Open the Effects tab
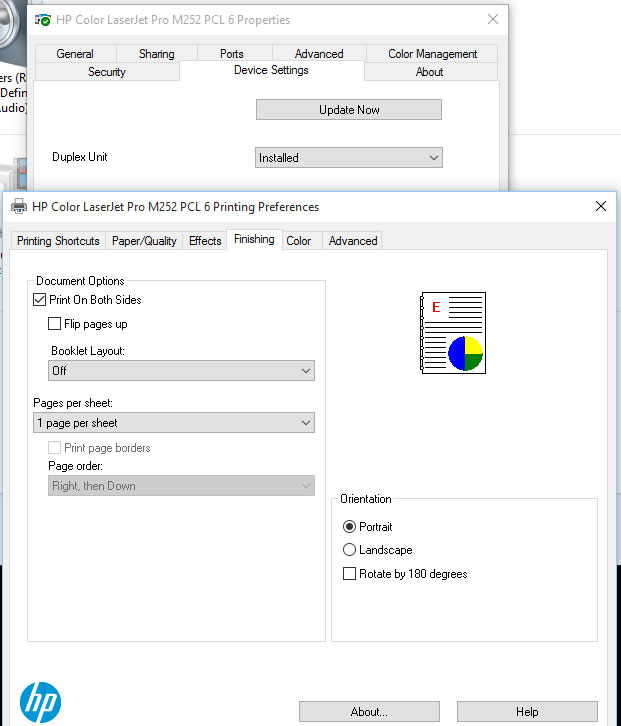Screen dimensions: 621x726 [205, 241]
